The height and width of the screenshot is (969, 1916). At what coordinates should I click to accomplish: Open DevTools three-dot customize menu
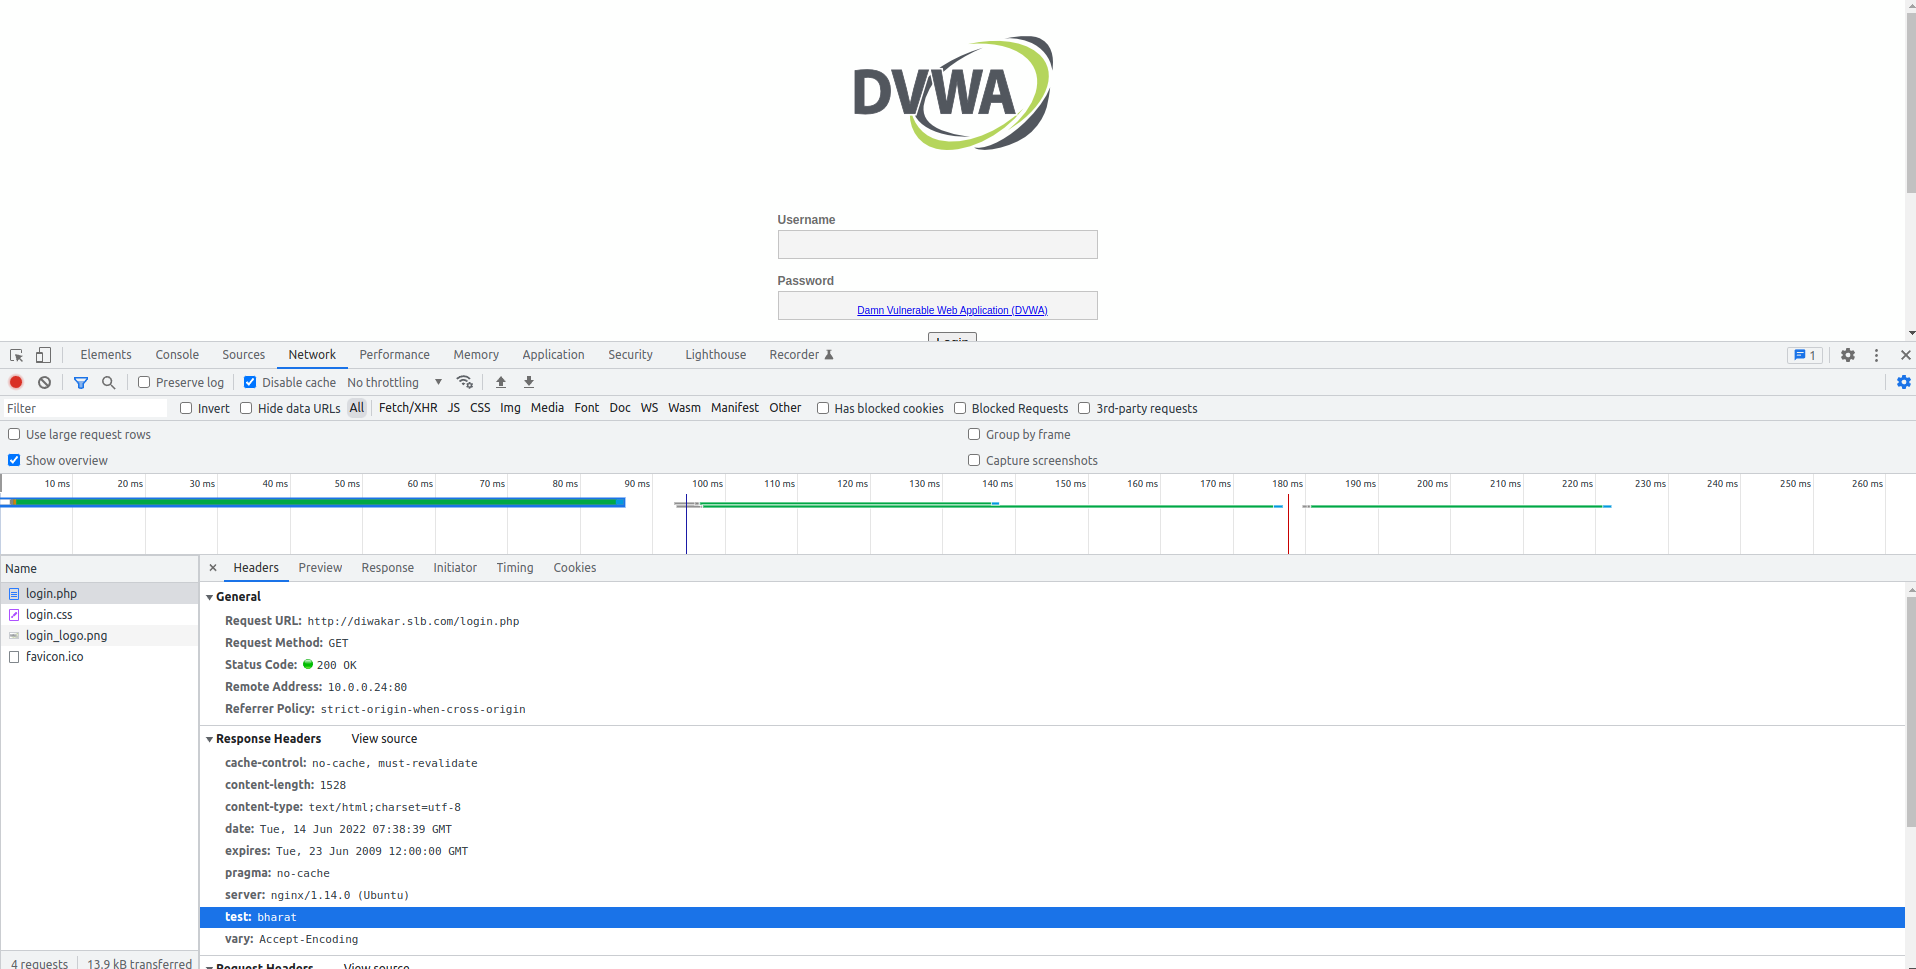[x=1876, y=355]
